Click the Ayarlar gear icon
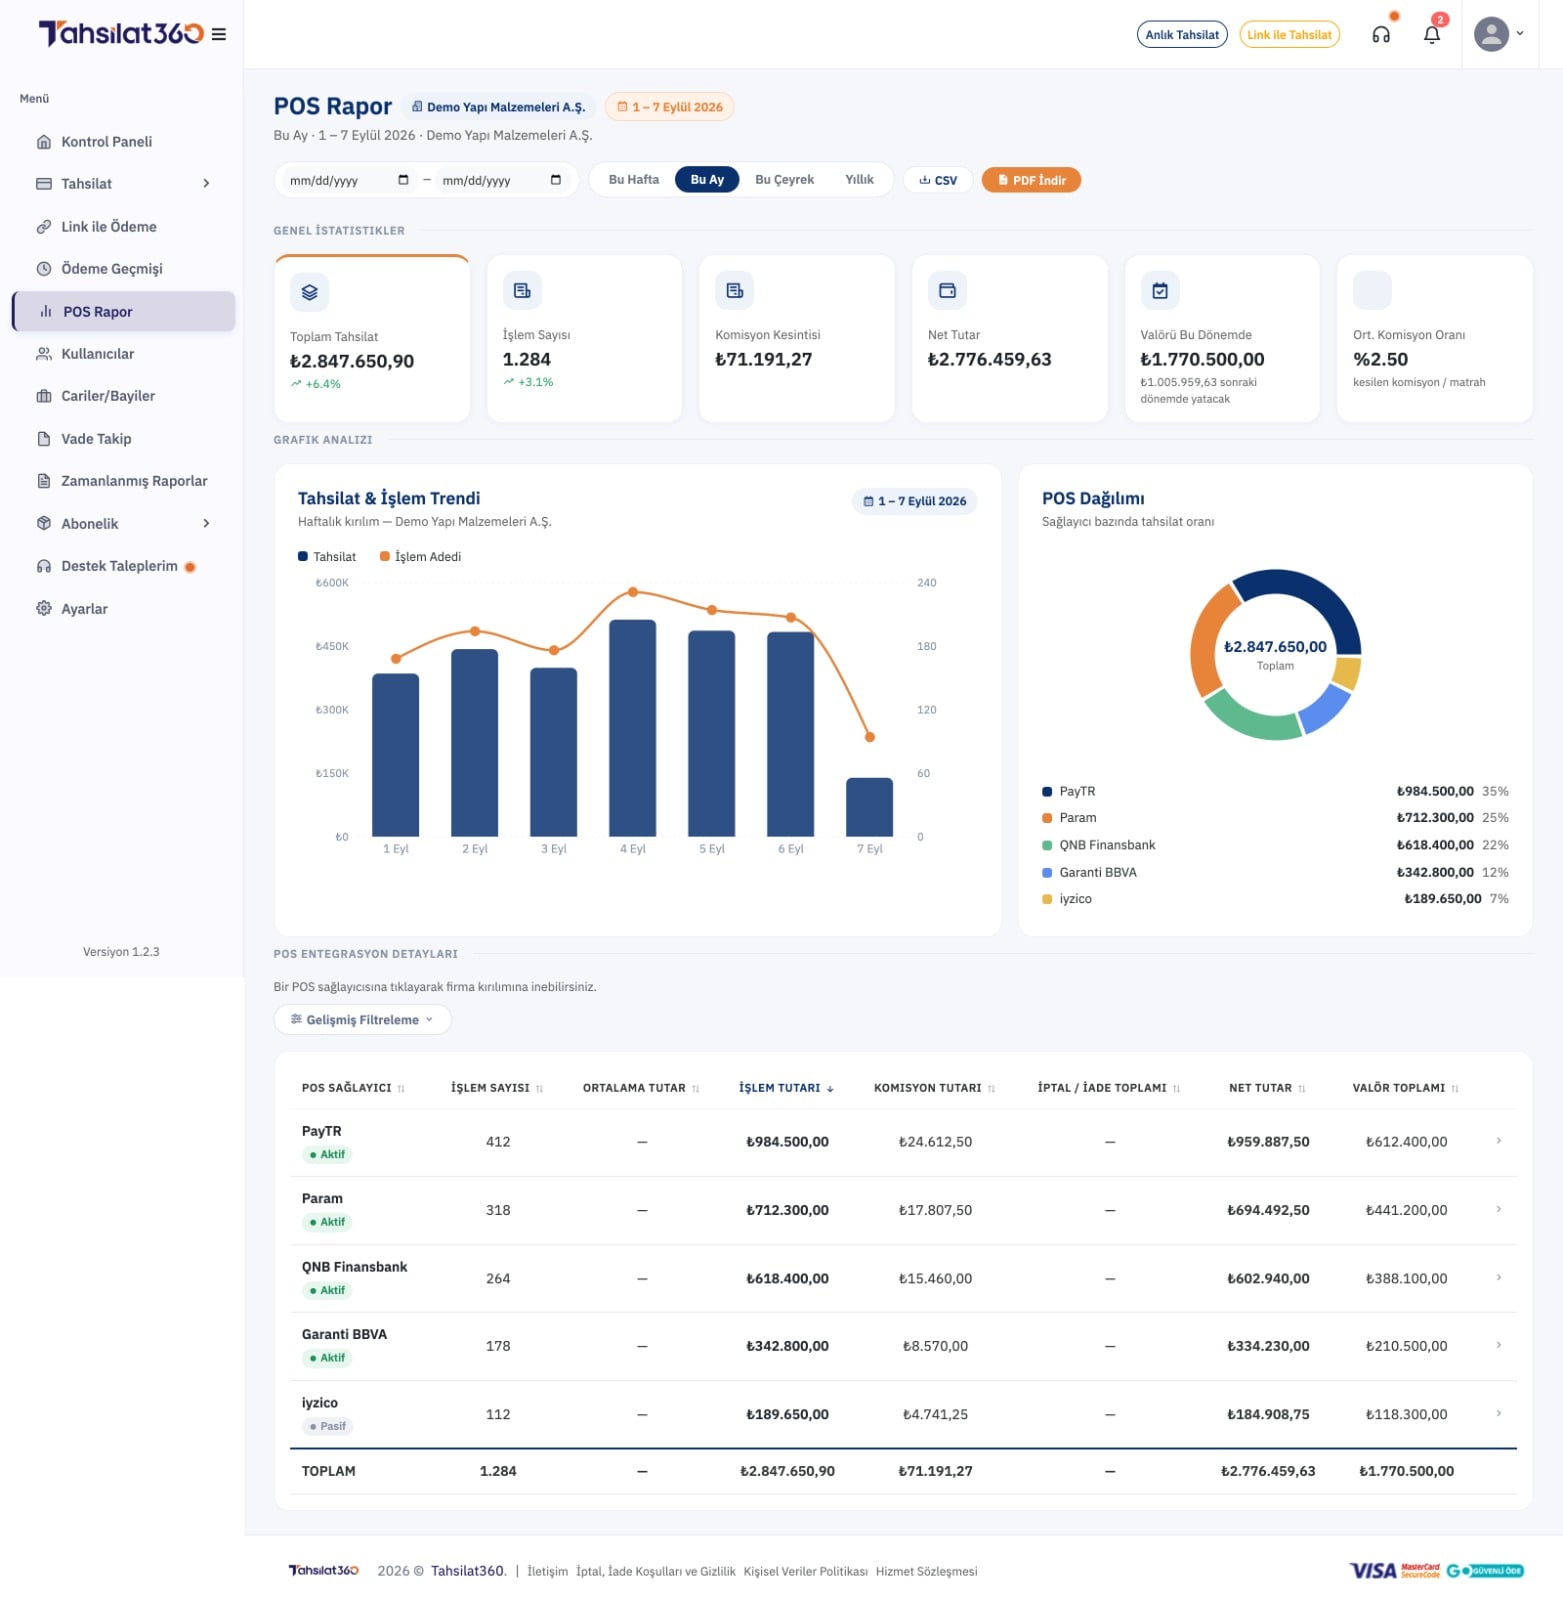 pos(44,609)
